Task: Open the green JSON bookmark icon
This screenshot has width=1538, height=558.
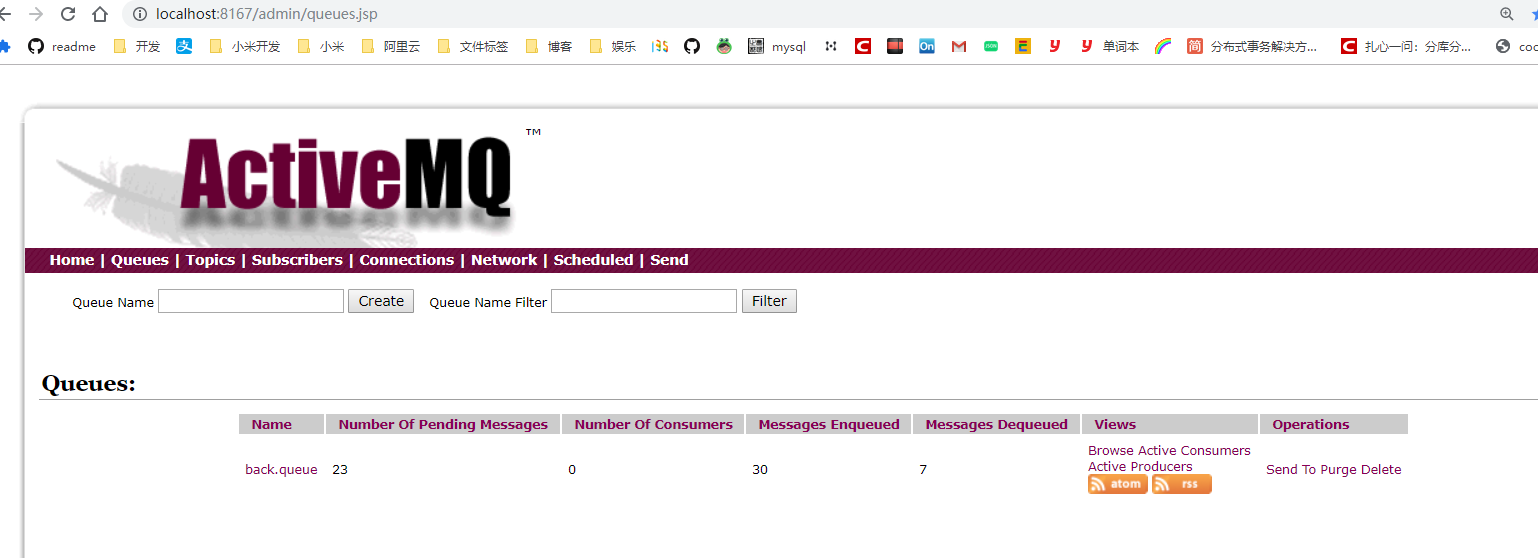Action: (991, 46)
